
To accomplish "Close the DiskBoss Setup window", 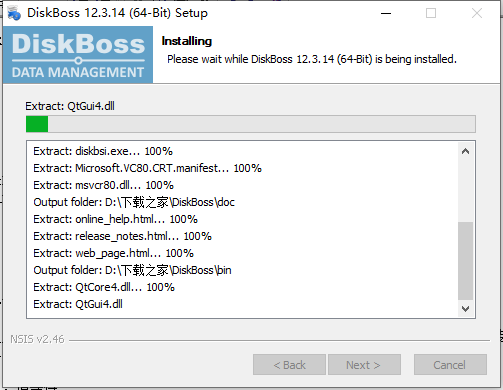I will pos(477,13).
